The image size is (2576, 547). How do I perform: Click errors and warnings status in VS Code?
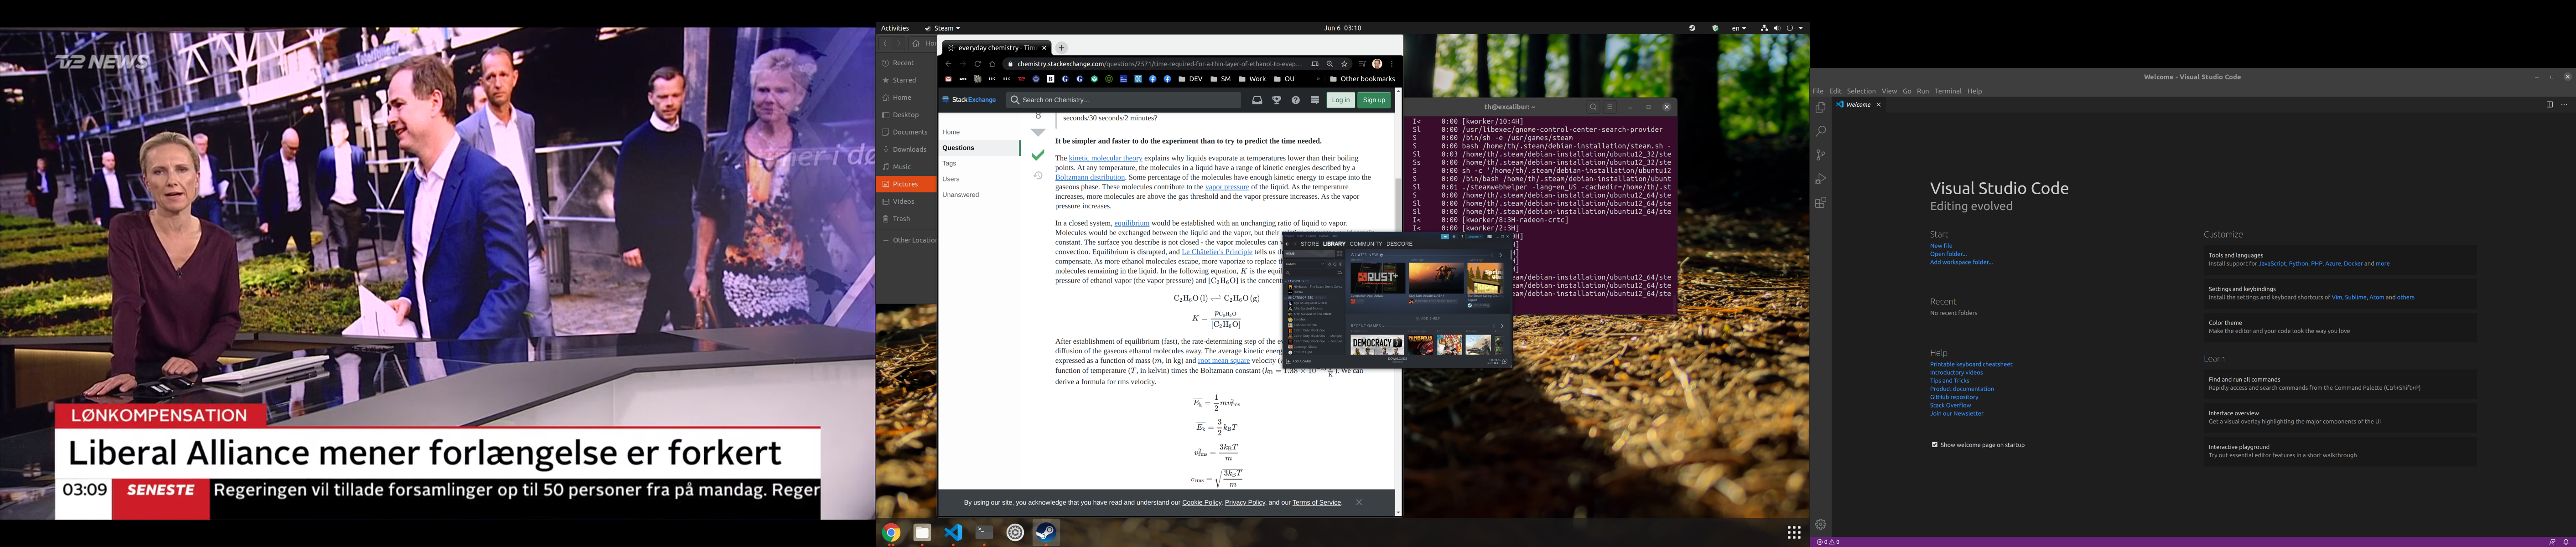pos(1828,542)
